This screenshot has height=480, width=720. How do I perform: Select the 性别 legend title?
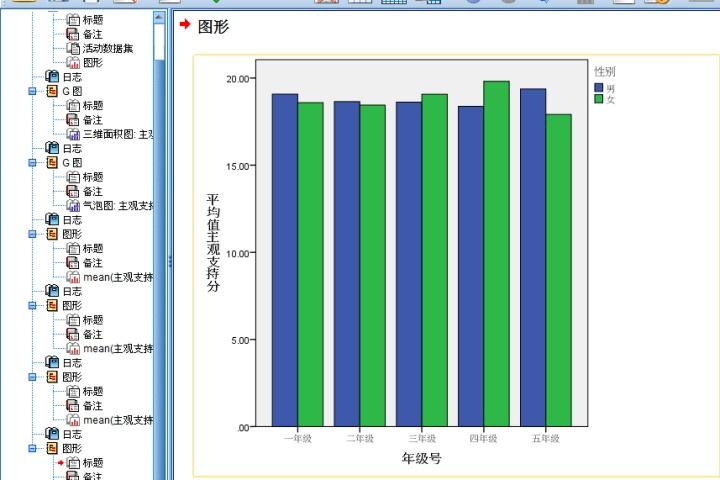click(604, 71)
